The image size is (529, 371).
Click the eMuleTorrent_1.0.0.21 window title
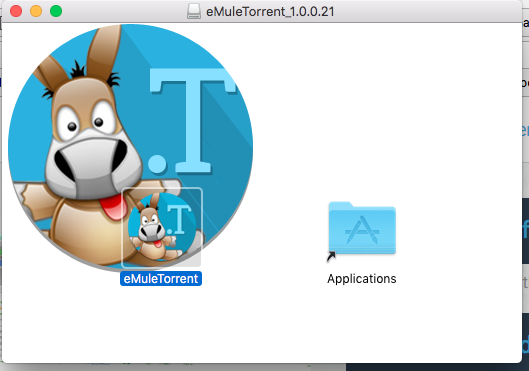point(270,11)
